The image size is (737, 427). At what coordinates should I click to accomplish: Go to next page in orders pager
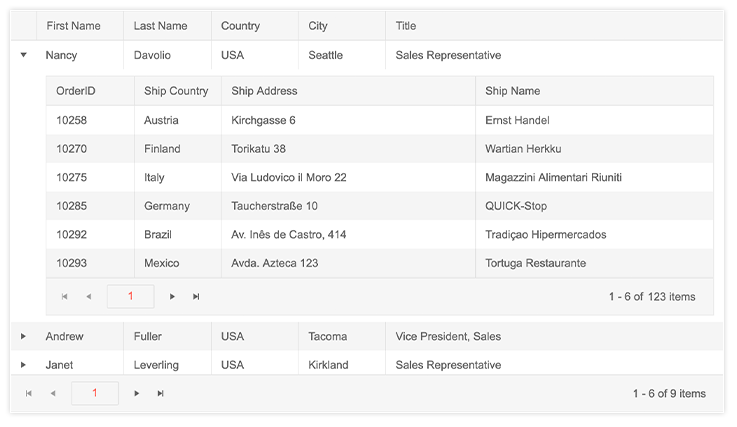click(172, 297)
